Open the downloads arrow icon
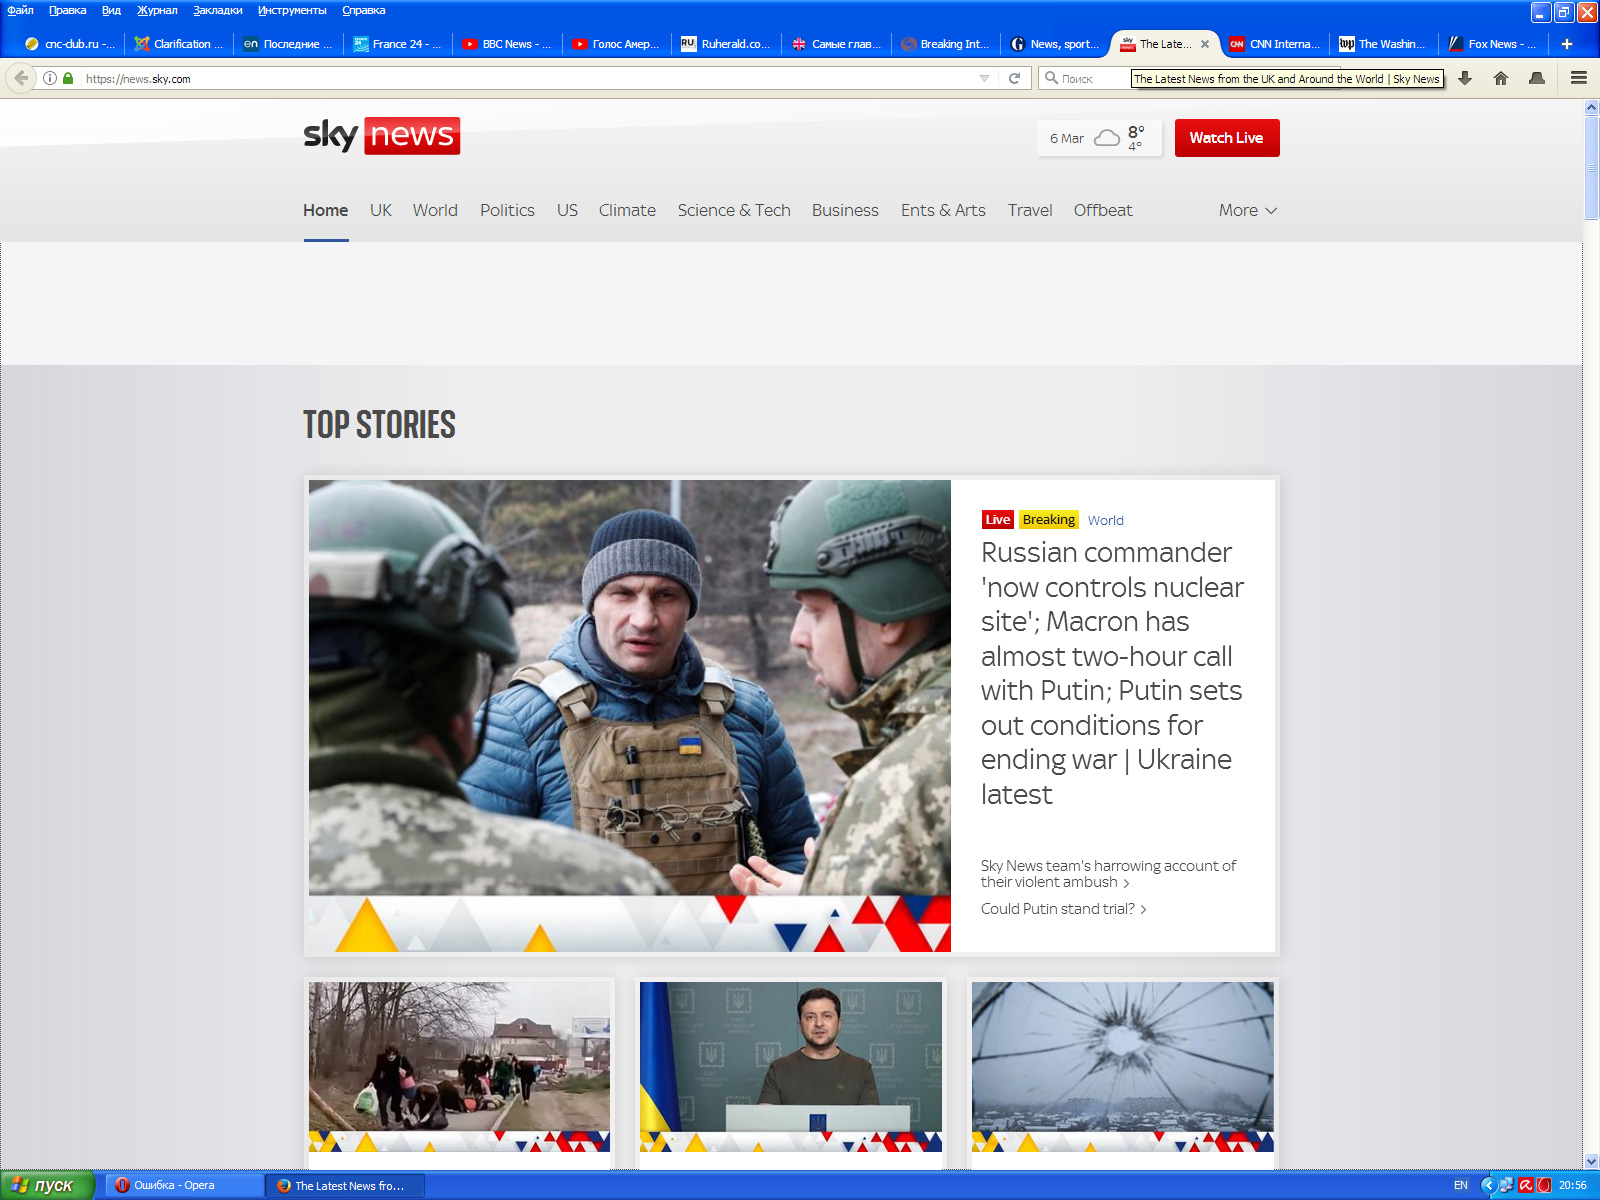 (1465, 78)
